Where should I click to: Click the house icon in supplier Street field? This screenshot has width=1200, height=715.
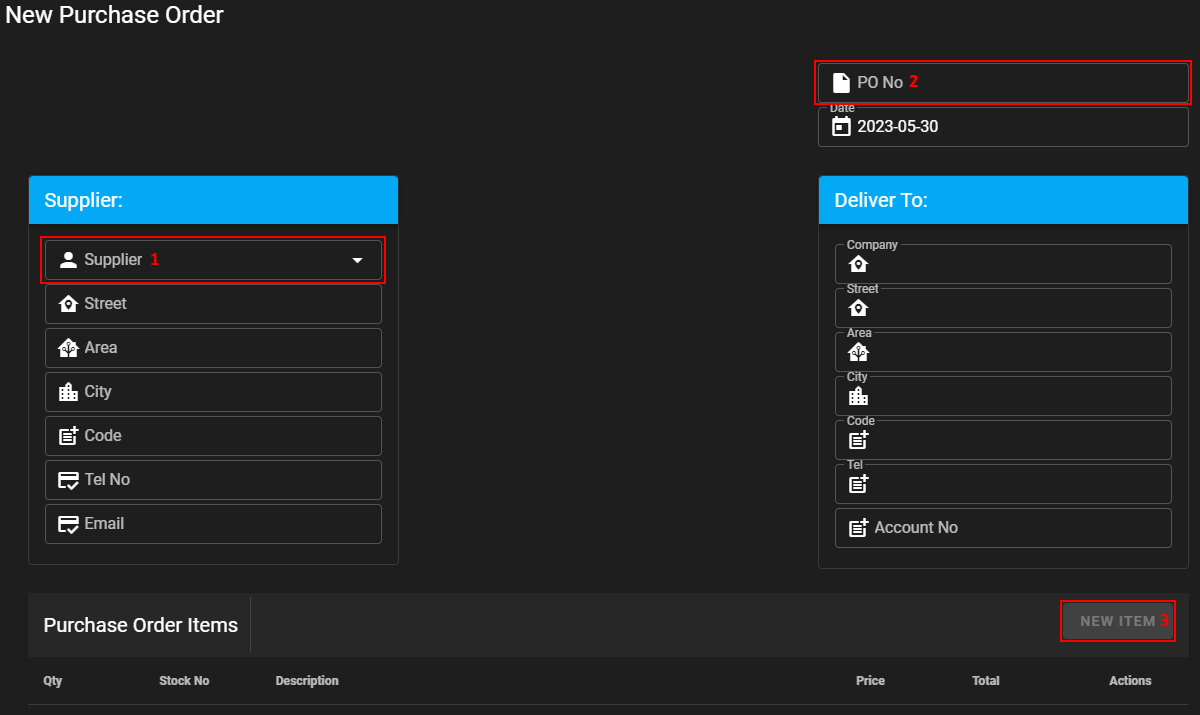(68, 304)
